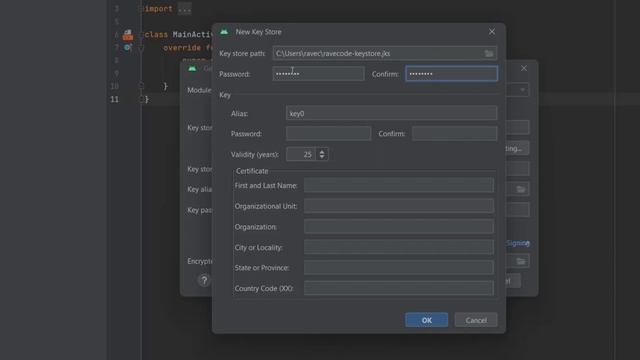640x360 pixels.
Task: Focus the keystore Confirm password field
Action: [451, 74]
